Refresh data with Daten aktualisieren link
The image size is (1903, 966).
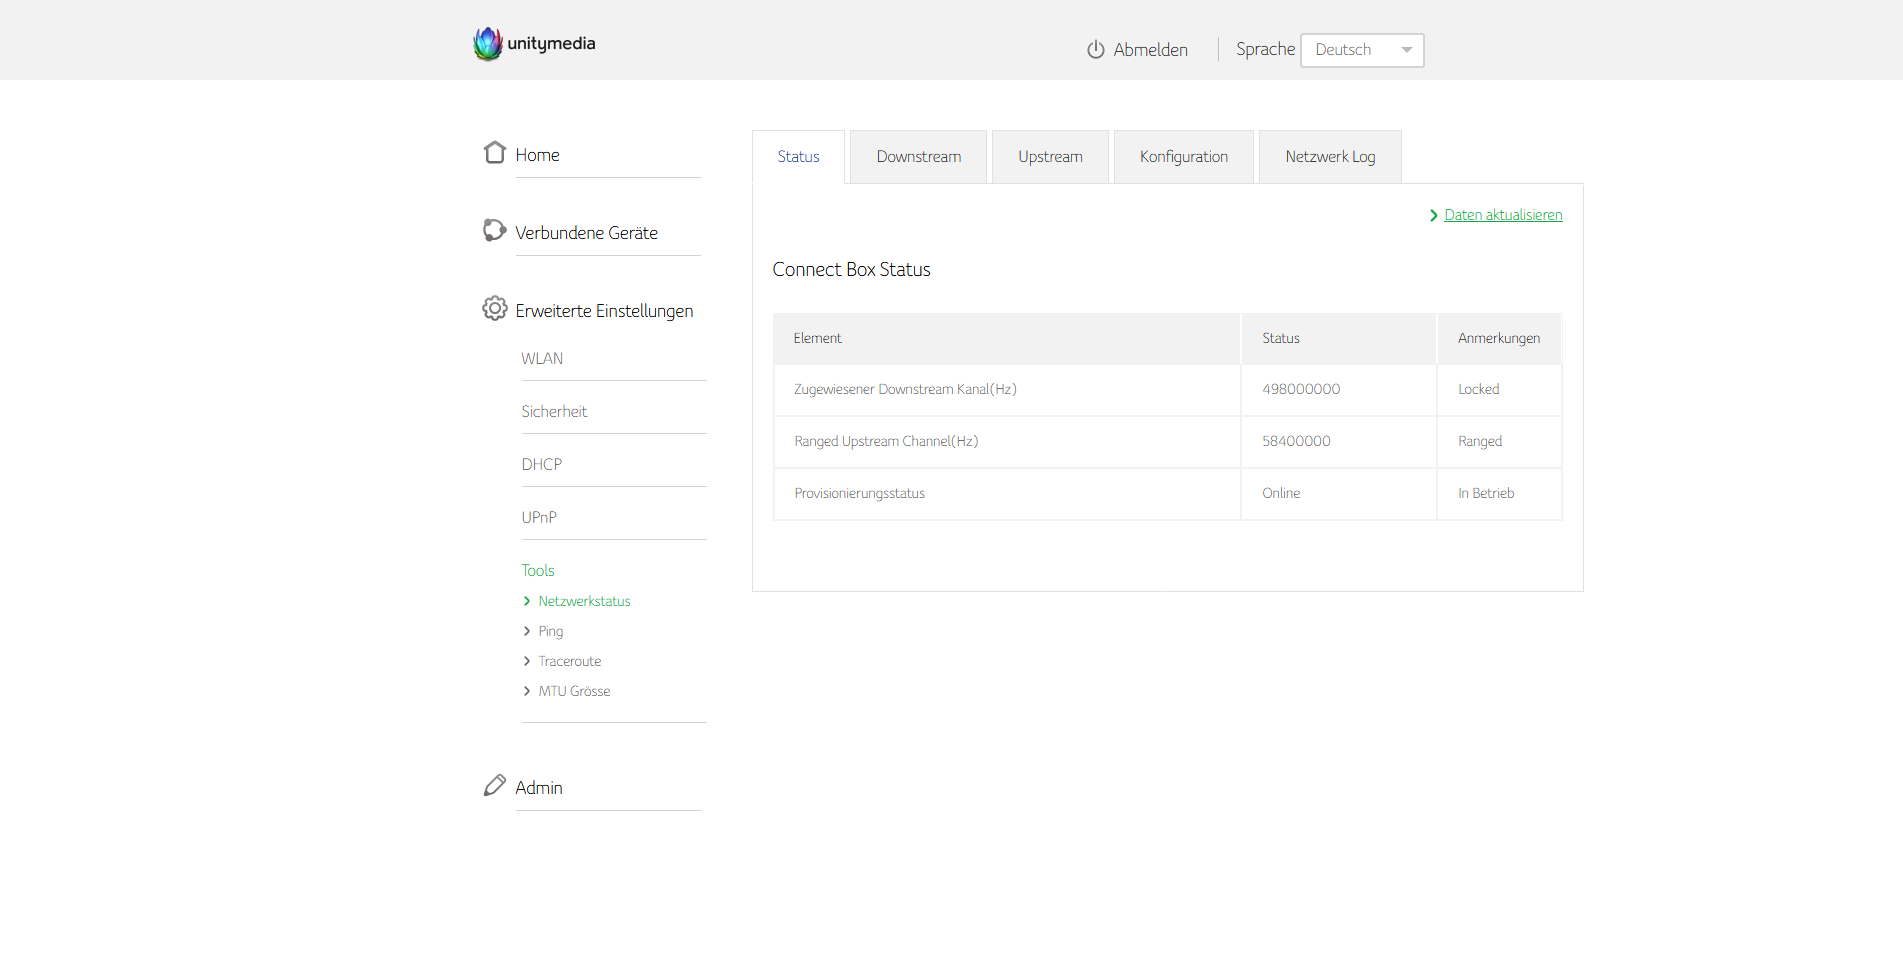point(1503,215)
